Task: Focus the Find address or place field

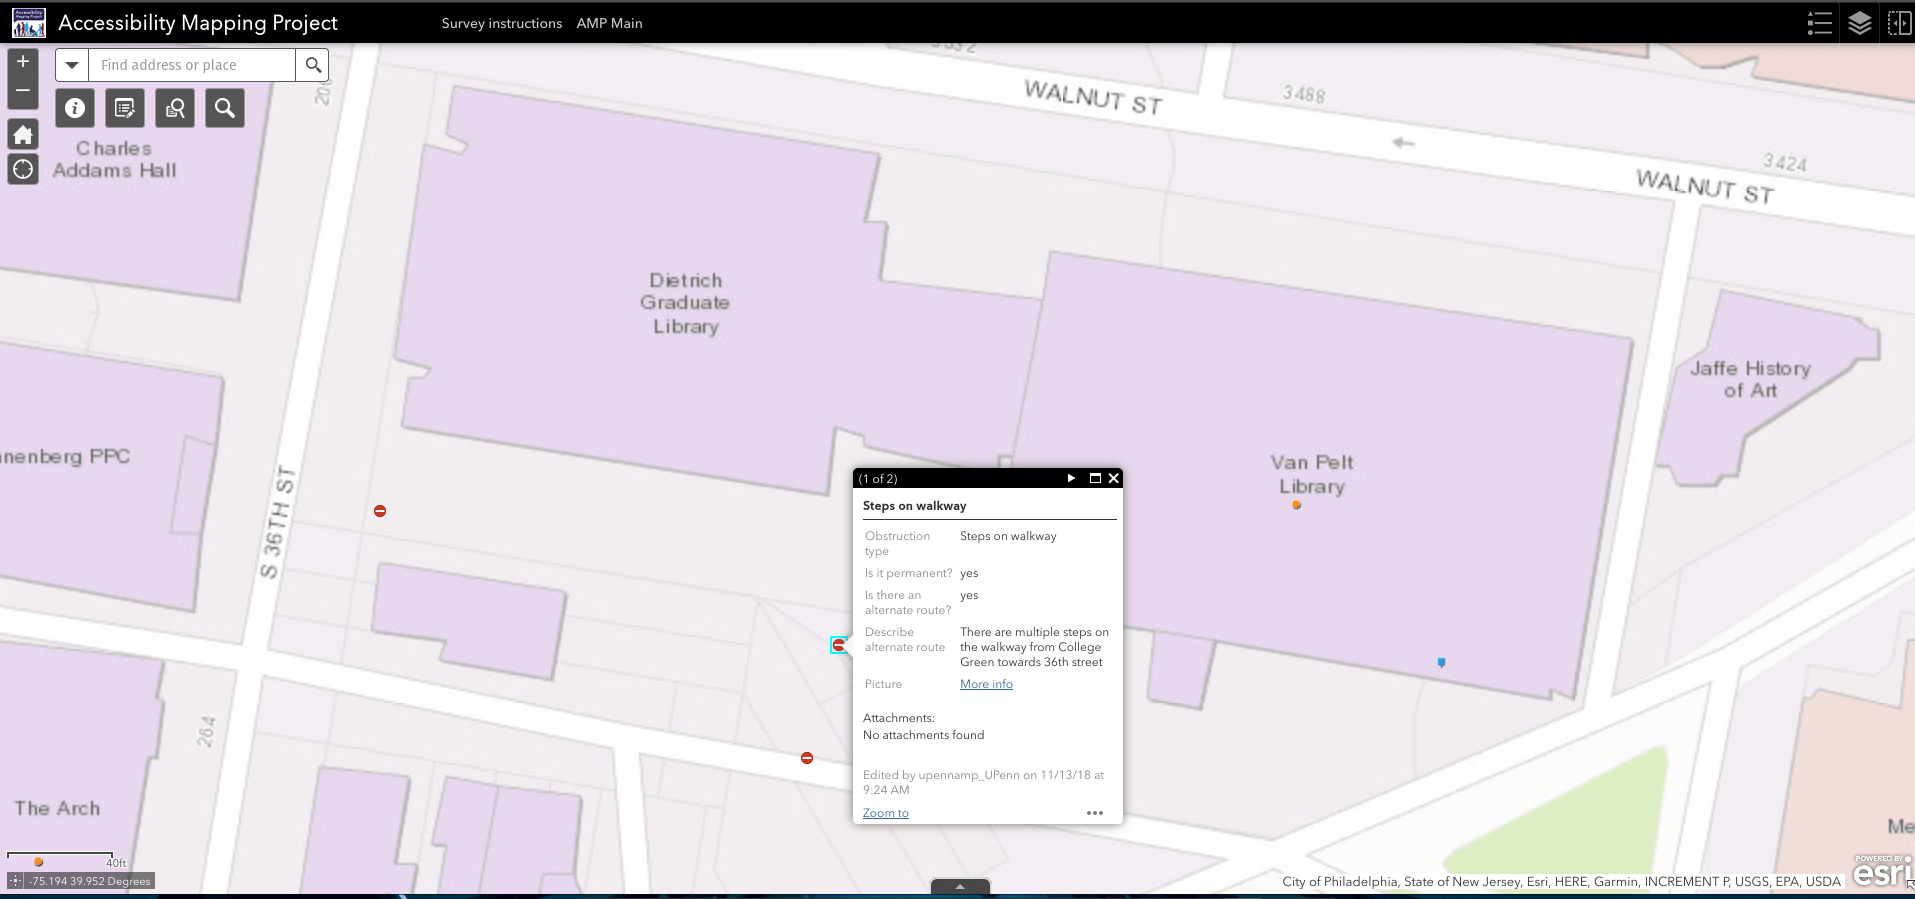Action: 192,65
